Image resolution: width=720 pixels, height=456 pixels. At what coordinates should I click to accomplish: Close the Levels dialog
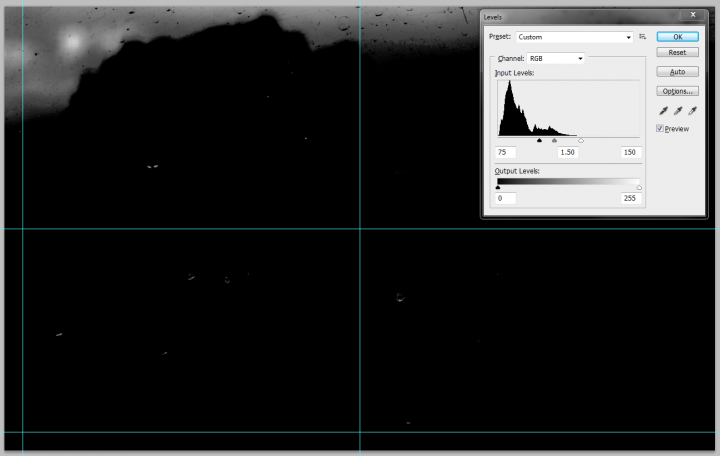(x=692, y=16)
